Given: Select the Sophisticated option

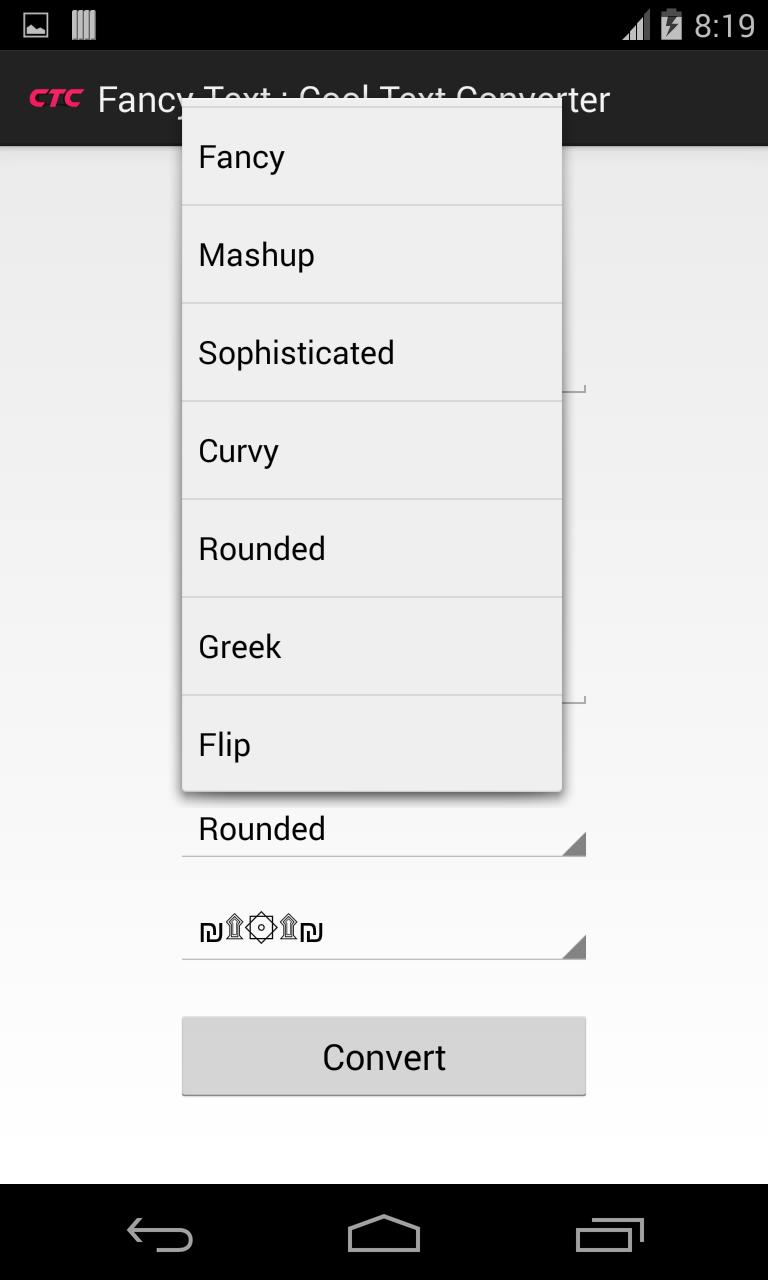Looking at the screenshot, I should (371, 352).
